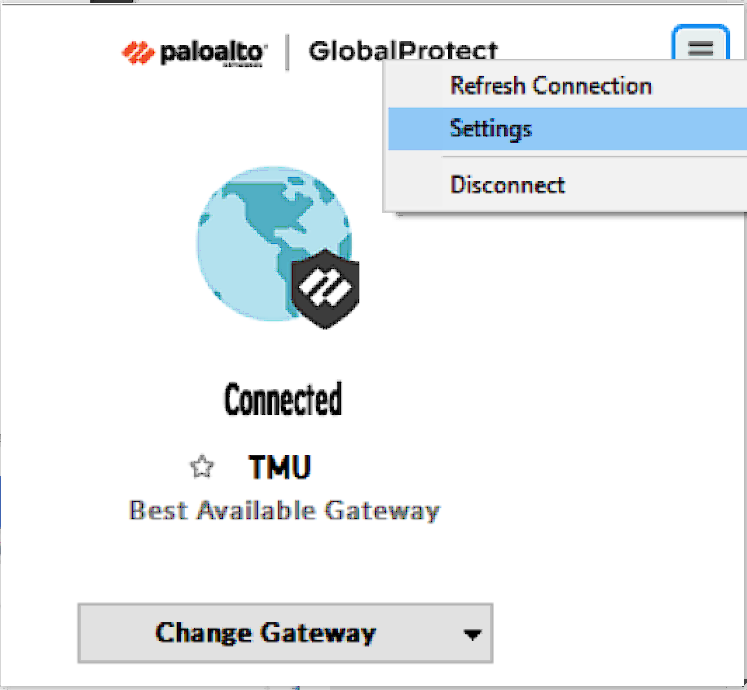The height and width of the screenshot is (690, 747).
Task: Click the GlobalProtect title text
Action: (403, 51)
